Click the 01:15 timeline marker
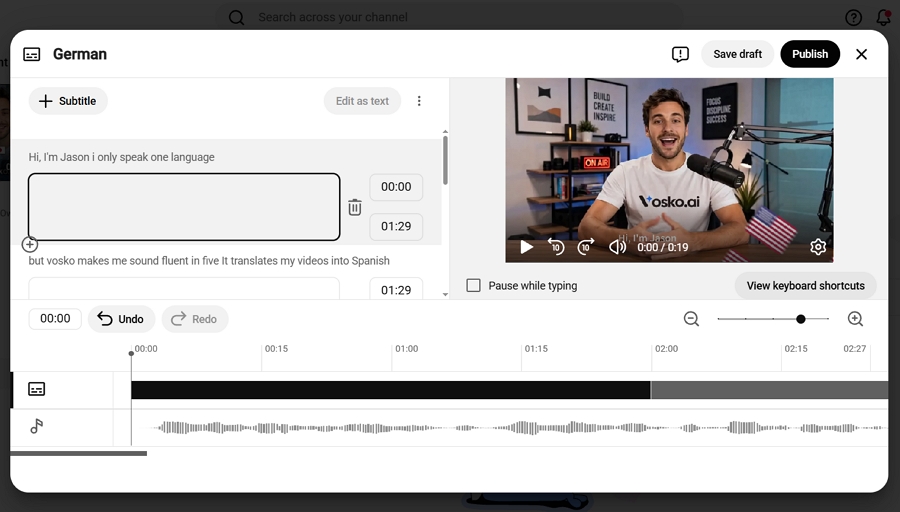Screen dimensions: 900x512 [x=536, y=349]
